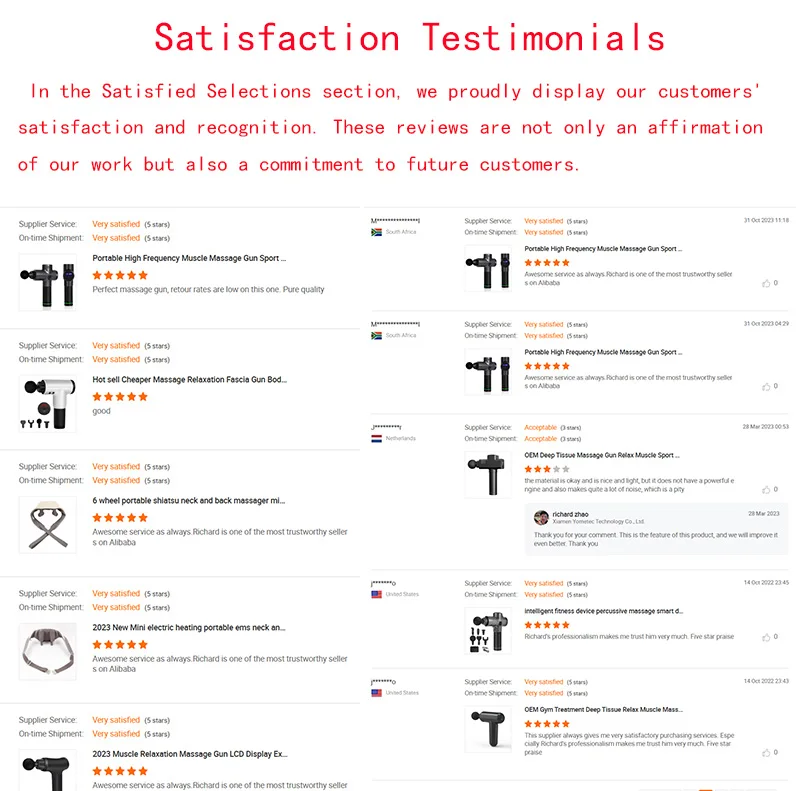Click the Netherlands flag icon
Viewport: 800px width, 791px height.
[x=377, y=438]
